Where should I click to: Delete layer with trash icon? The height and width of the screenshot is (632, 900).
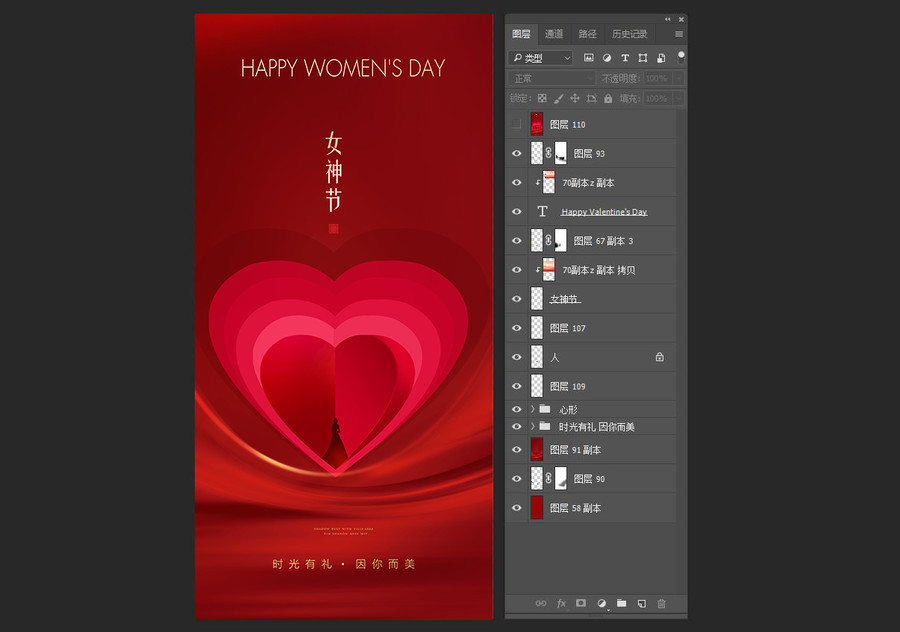661,603
